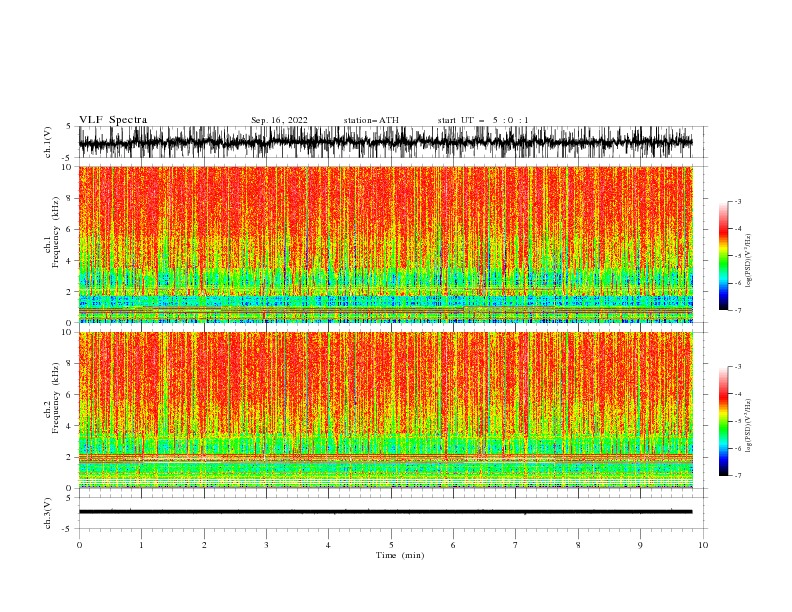Screen dimensions: 792x612
Task: Click the "4" tick on ch.2 frequency axis
Action: (69, 426)
